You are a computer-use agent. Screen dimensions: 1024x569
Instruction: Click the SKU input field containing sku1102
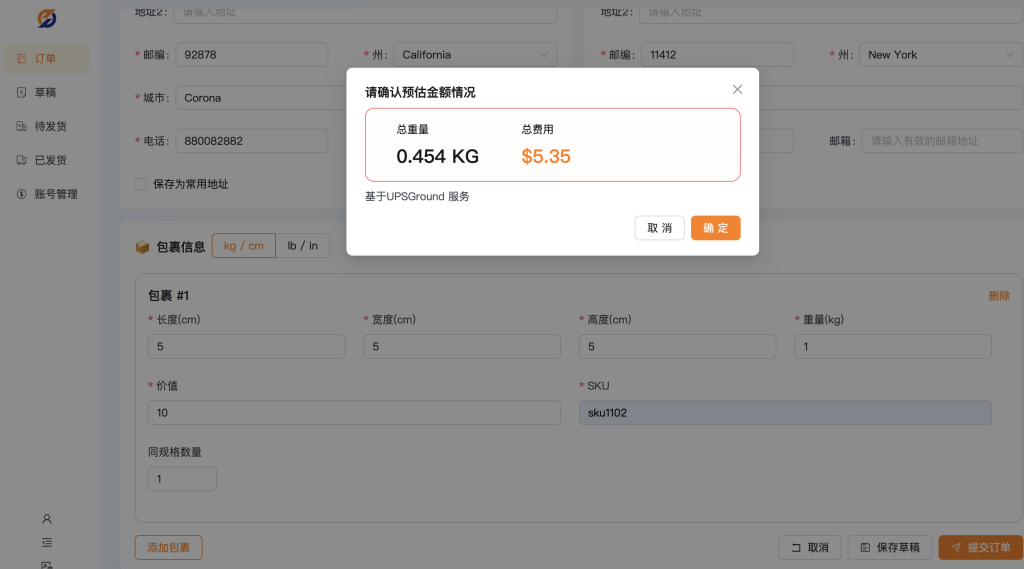coord(785,413)
